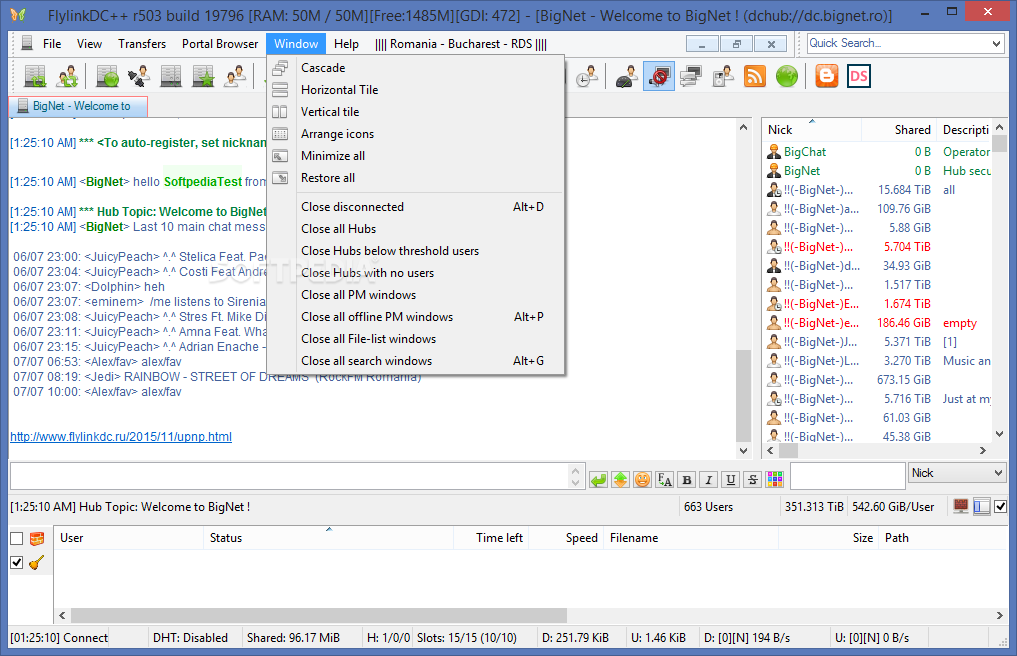Uncheck the user list visibility checkbox

pyautogui.click(x=1001, y=506)
